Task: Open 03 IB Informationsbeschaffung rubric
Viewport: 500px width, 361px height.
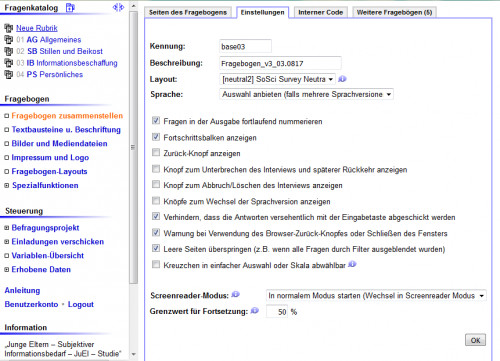Action: pos(67,63)
